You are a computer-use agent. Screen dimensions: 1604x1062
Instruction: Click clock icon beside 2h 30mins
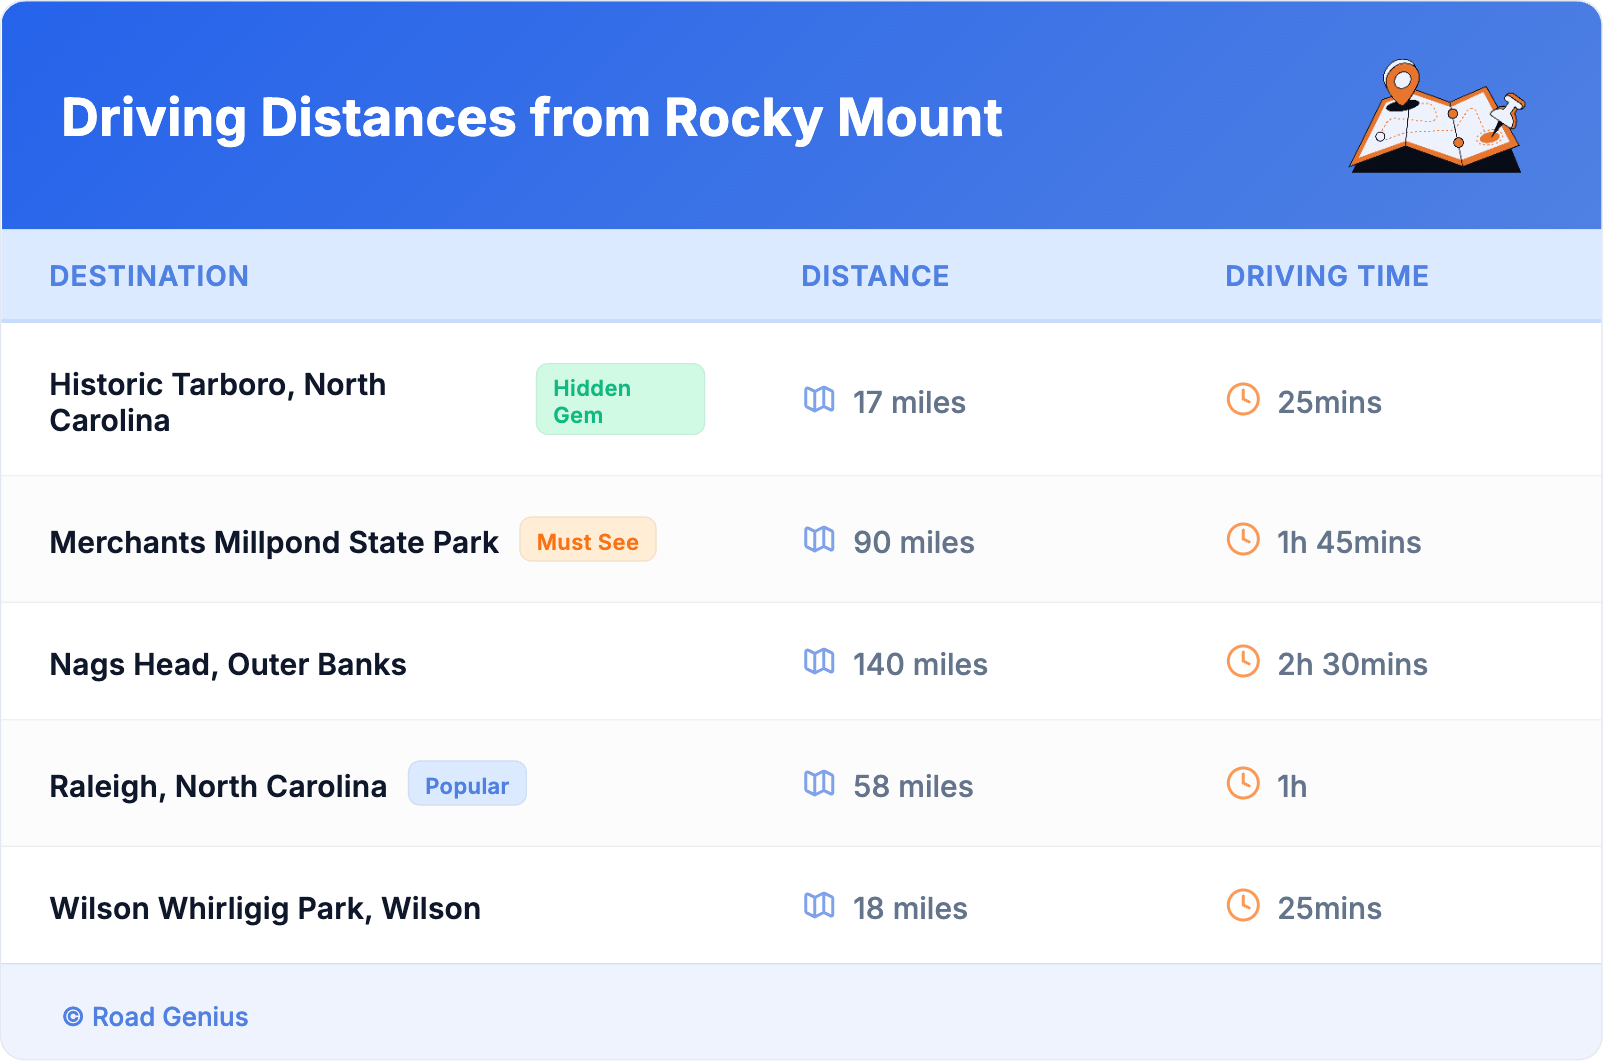(1243, 662)
